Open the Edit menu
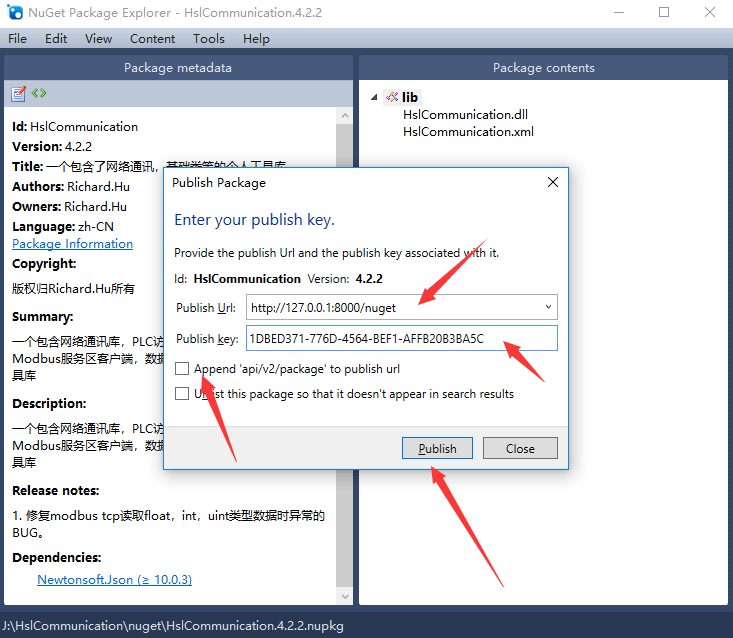Screen dimensions: 733x638 56,39
